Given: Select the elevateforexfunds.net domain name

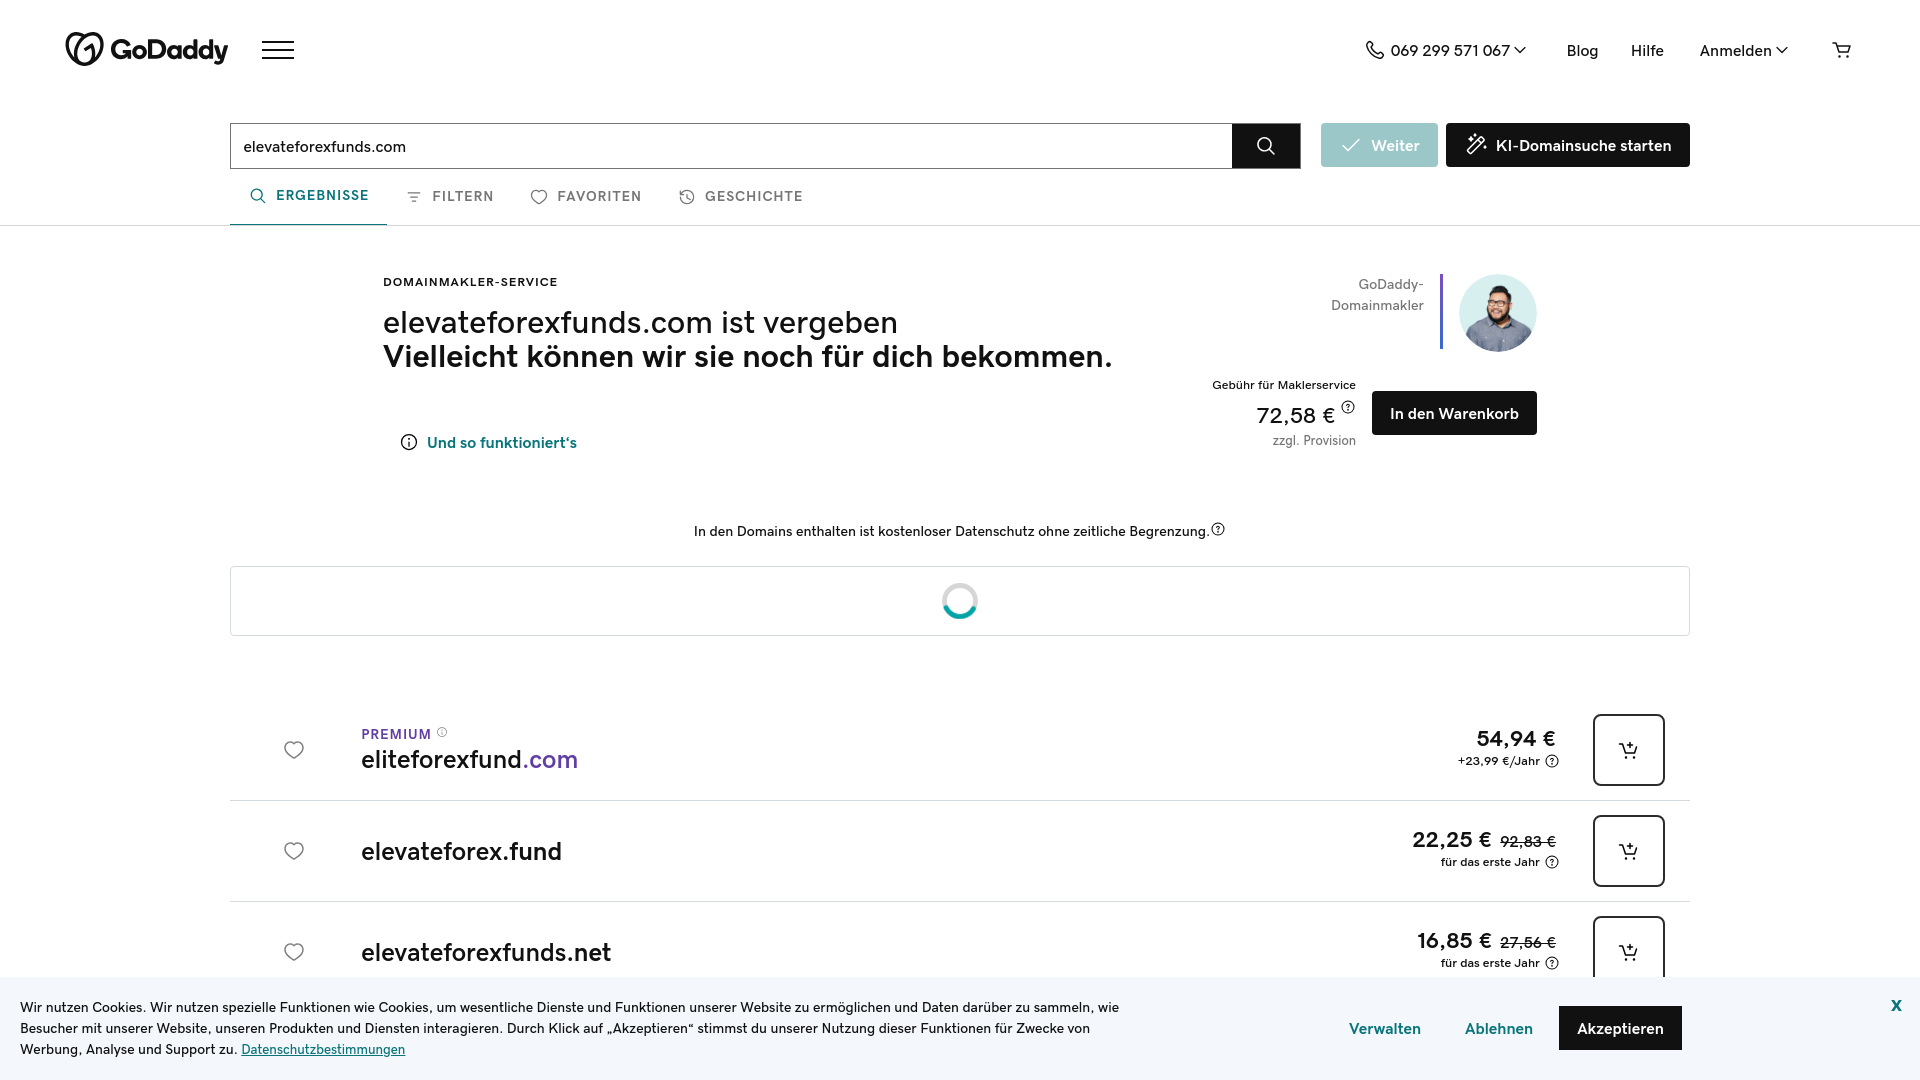Looking at the screenshot, I should pyautogui.click(x=486, y=952).
